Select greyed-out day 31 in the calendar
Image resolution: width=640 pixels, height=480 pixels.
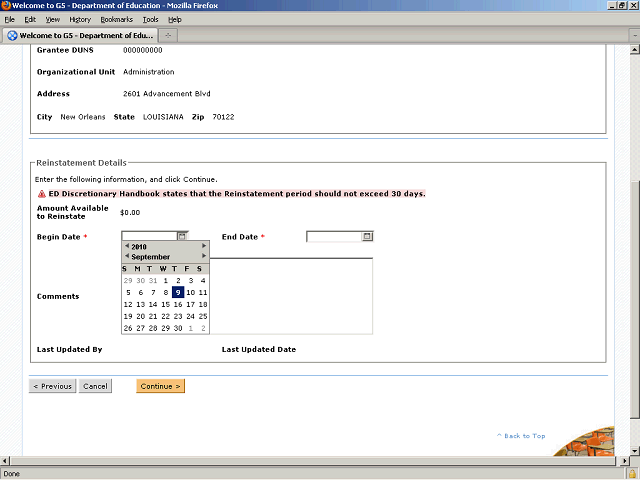click(x=153, y=280)
